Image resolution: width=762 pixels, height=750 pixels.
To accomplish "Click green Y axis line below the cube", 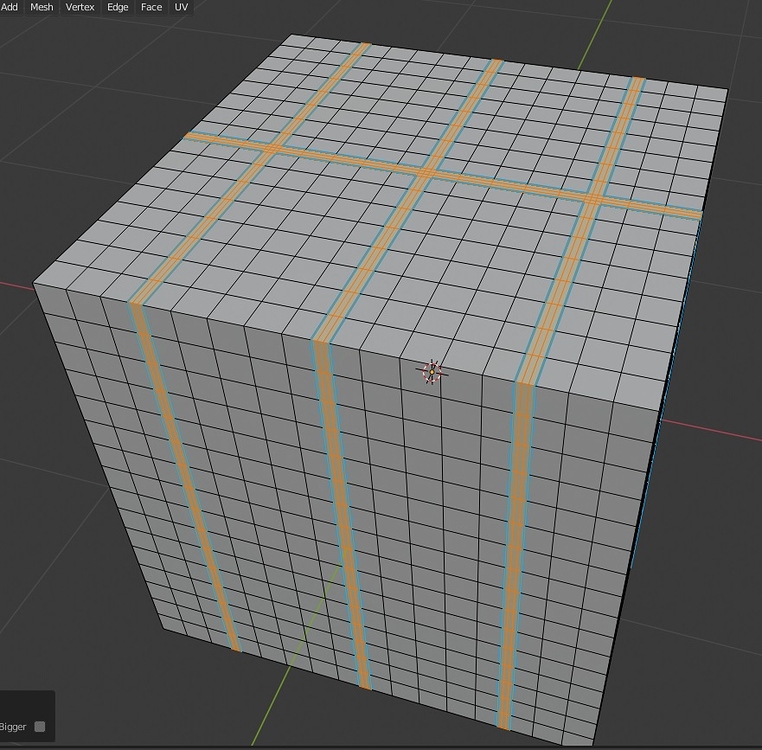I will coord(272,705).
